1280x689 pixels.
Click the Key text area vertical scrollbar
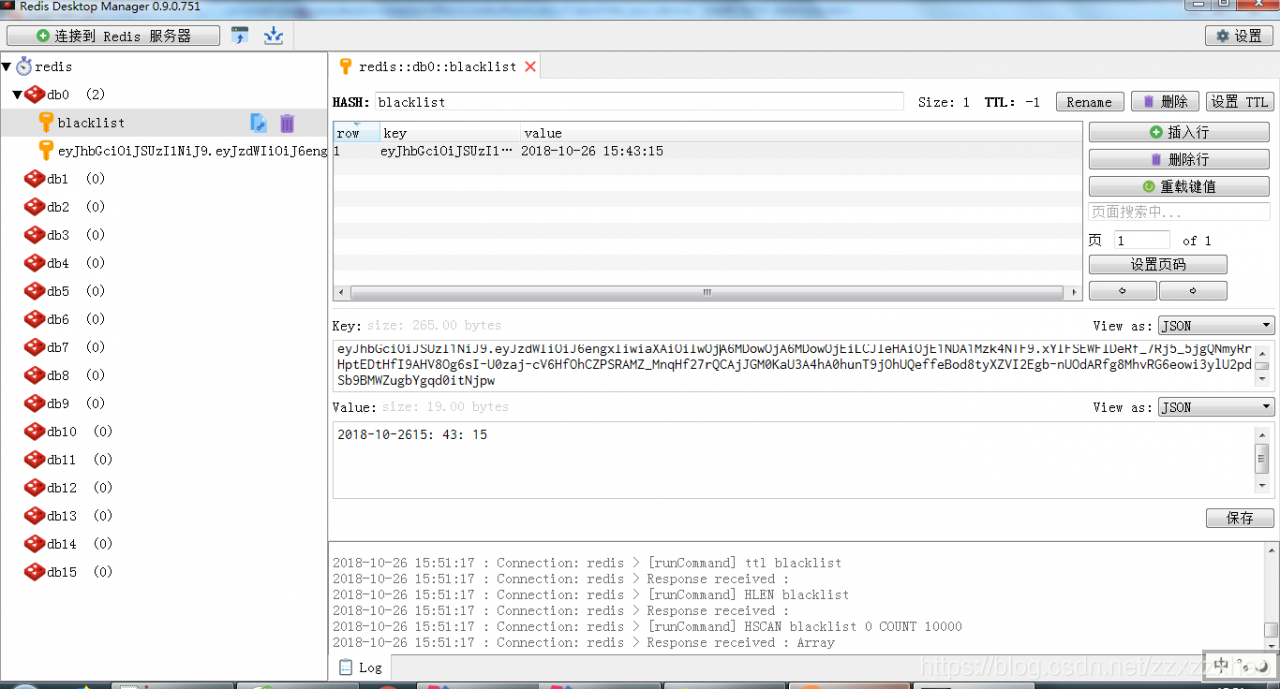[x=1263, y=365]
